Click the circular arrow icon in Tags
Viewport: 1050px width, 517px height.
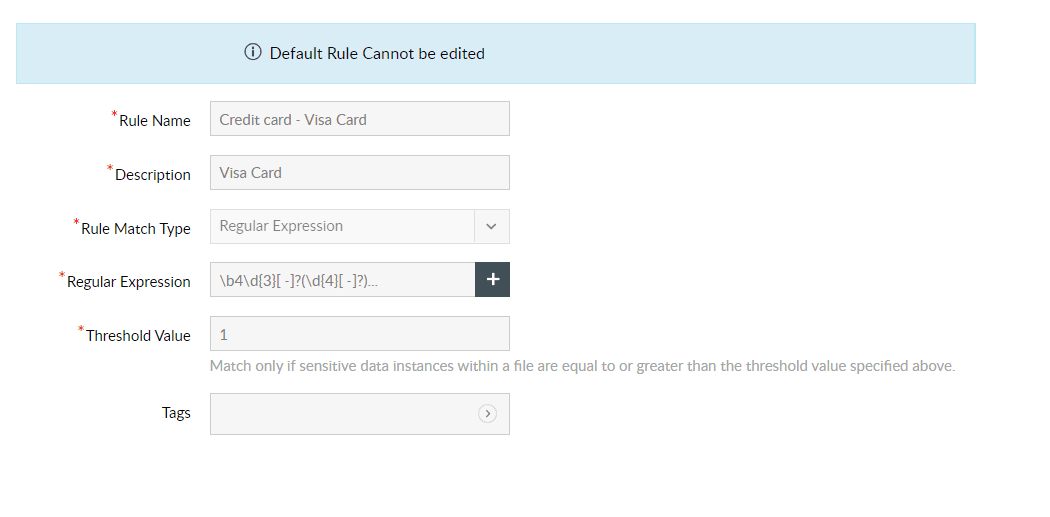tap(487, 413)
